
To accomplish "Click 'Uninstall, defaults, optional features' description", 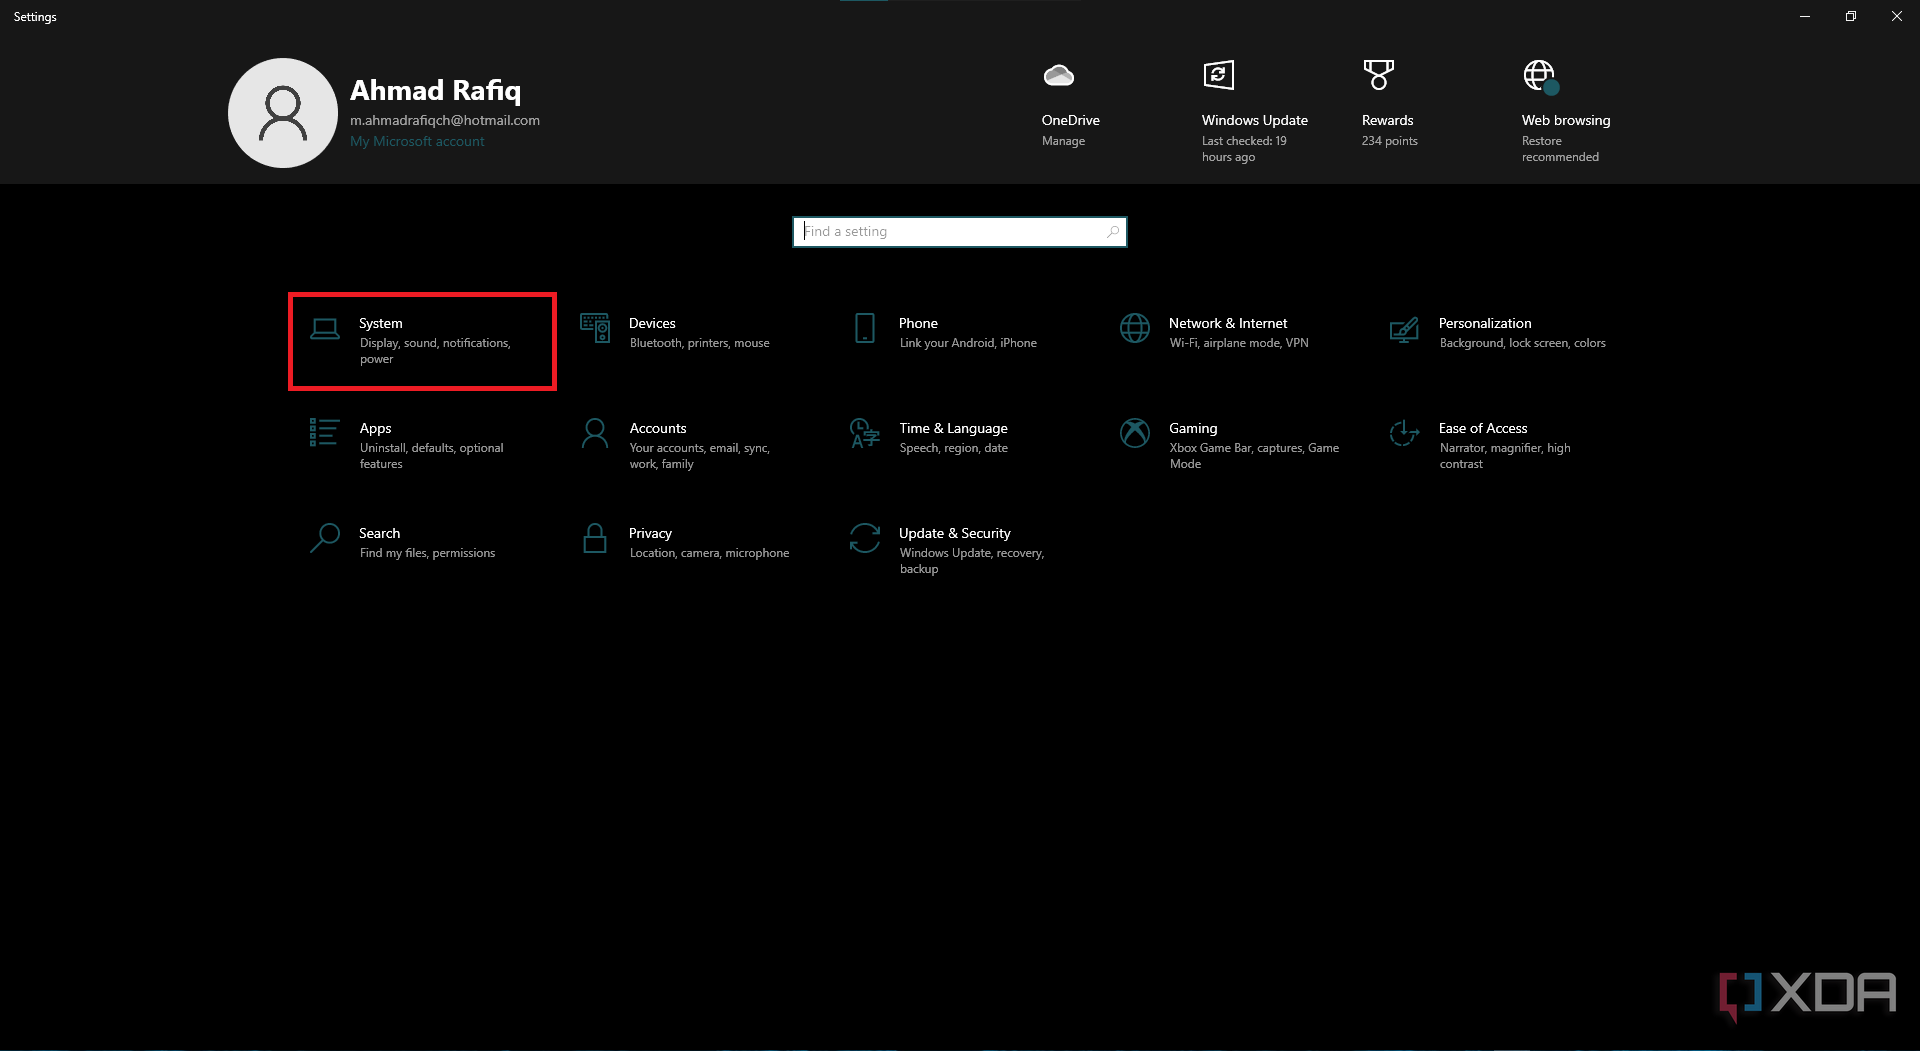I will point(431,456).
